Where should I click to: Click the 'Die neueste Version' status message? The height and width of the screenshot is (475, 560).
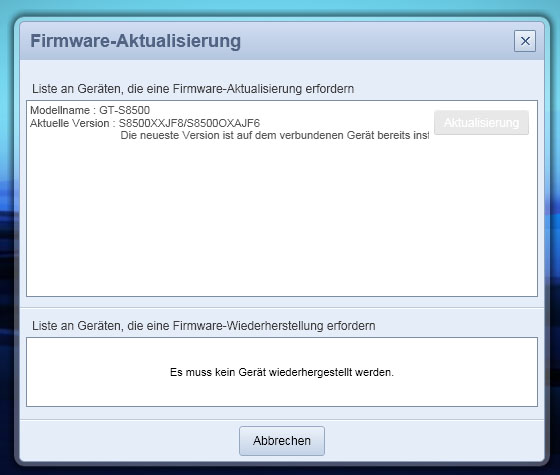[274, 135]
